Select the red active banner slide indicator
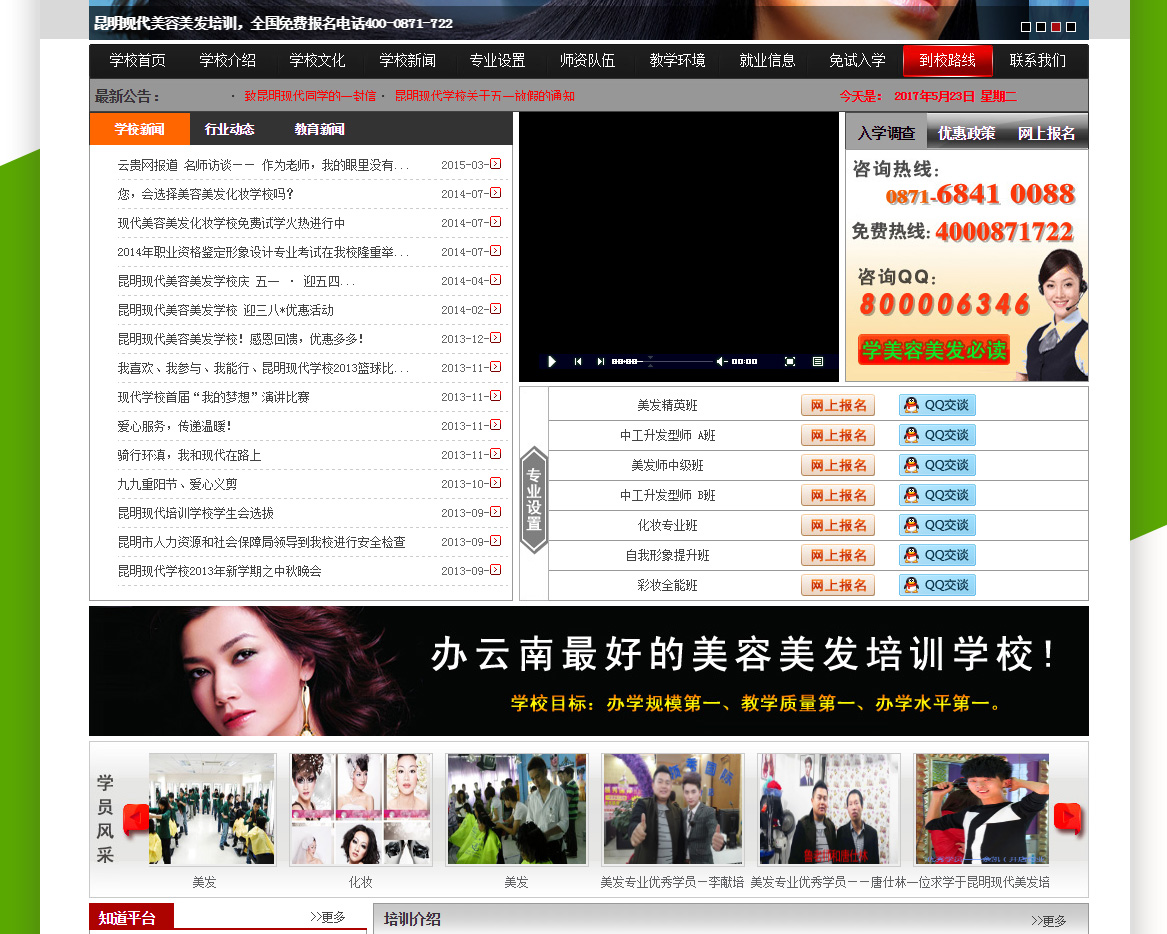The image size is (1167, 934). tap(1056, 27)
